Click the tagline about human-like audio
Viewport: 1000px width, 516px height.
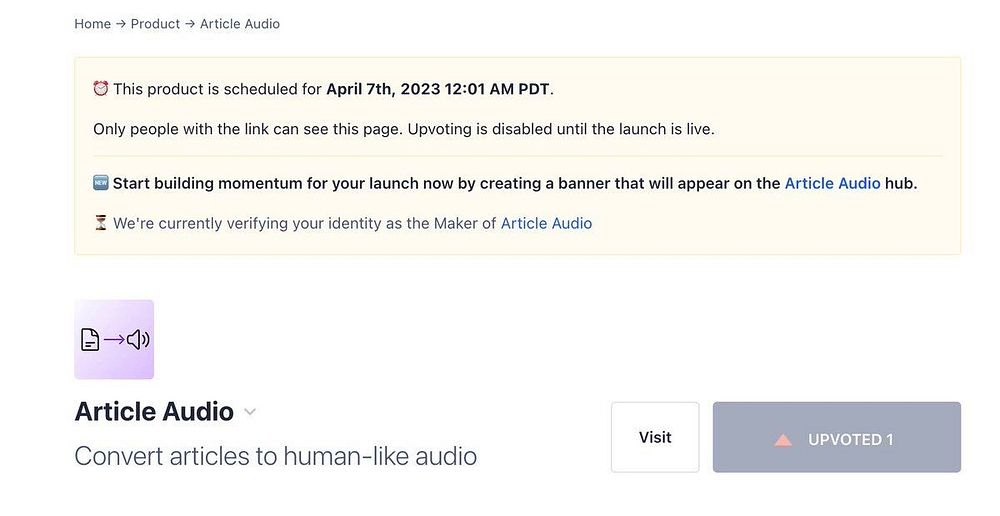point(275,457)
